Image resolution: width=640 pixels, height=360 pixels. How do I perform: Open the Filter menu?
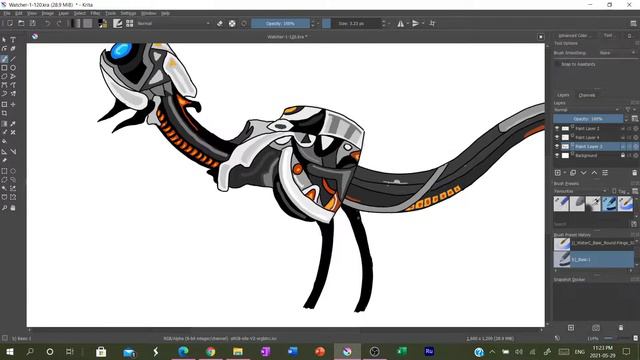[x=95, y=13]
